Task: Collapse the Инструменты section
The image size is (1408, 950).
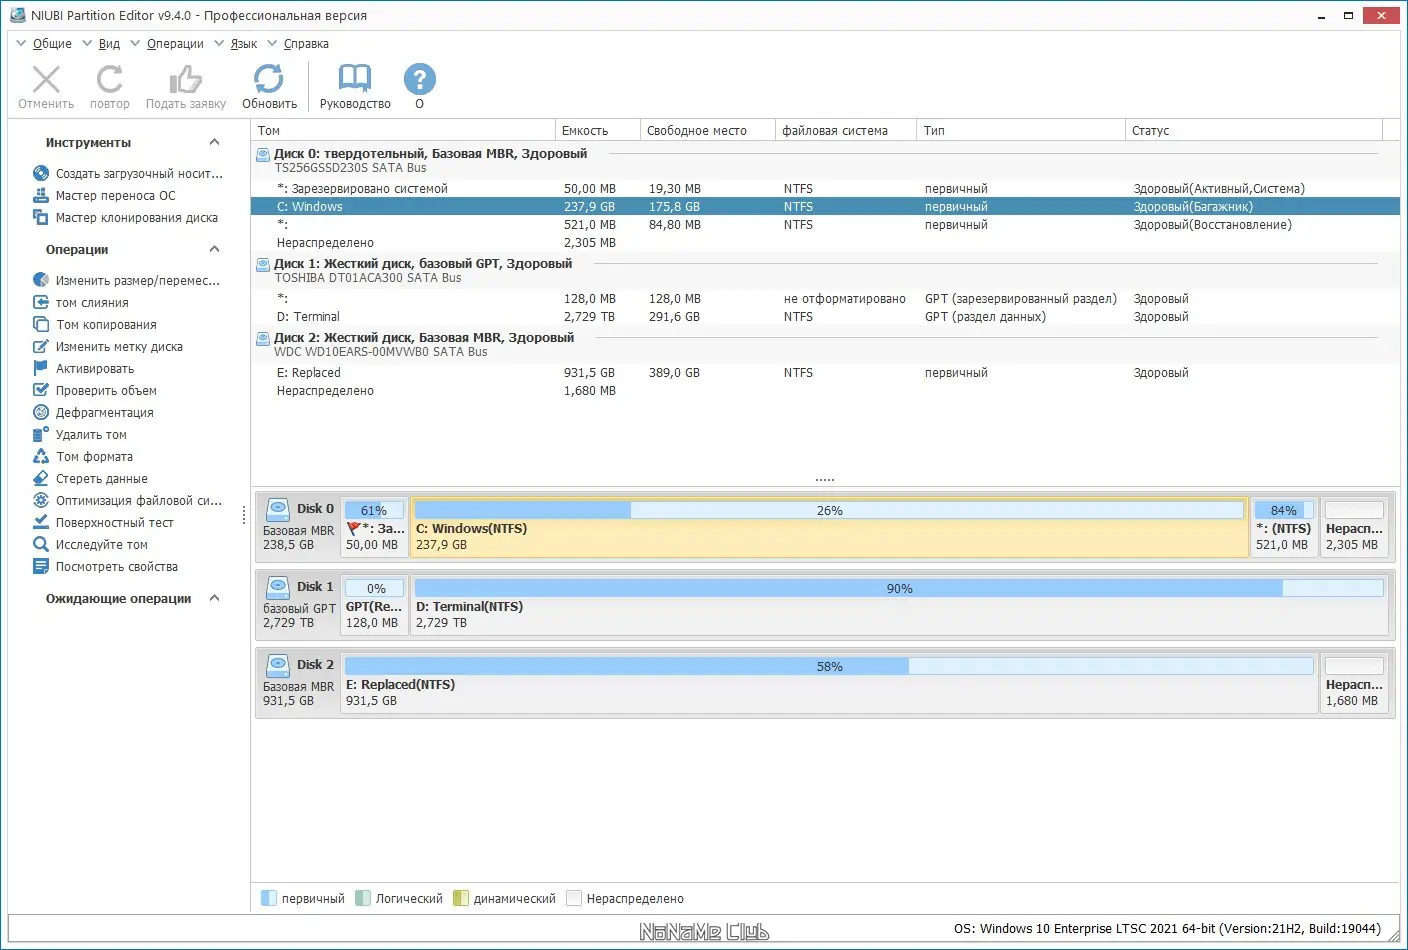Action: point(213,142)
